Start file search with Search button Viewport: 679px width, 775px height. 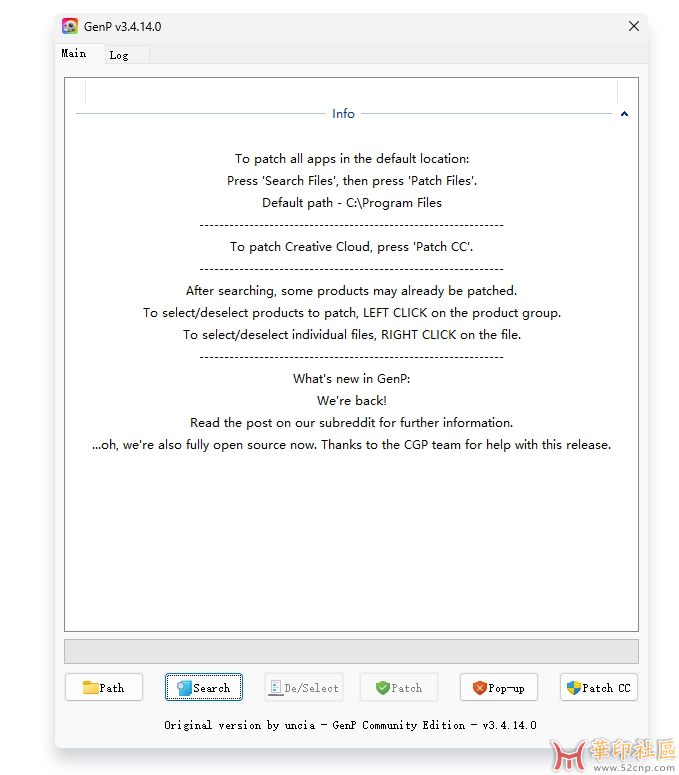(x=204, y=687)
